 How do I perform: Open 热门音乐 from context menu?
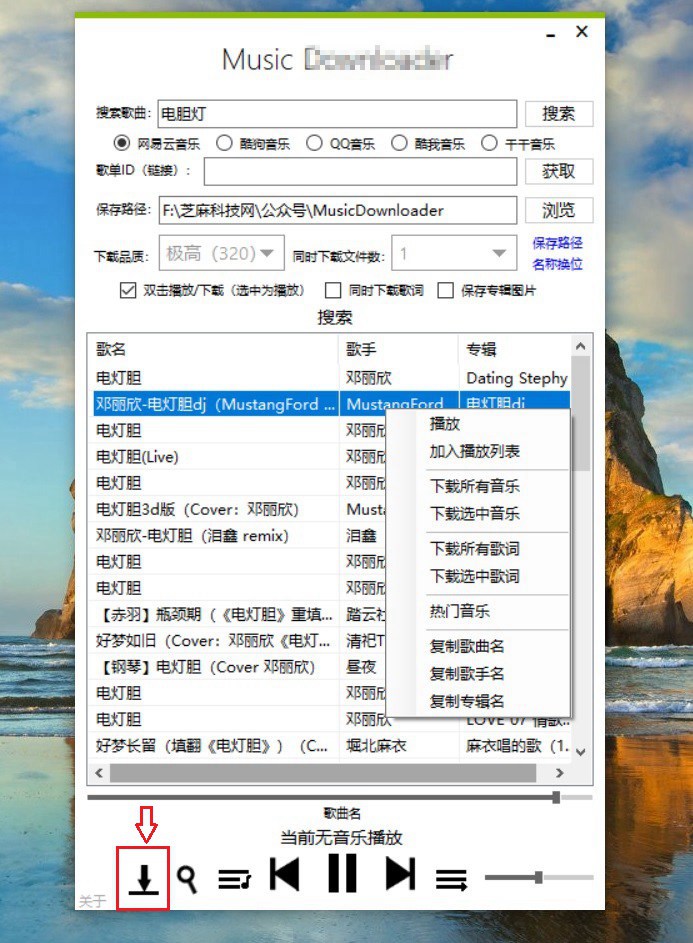459,611
